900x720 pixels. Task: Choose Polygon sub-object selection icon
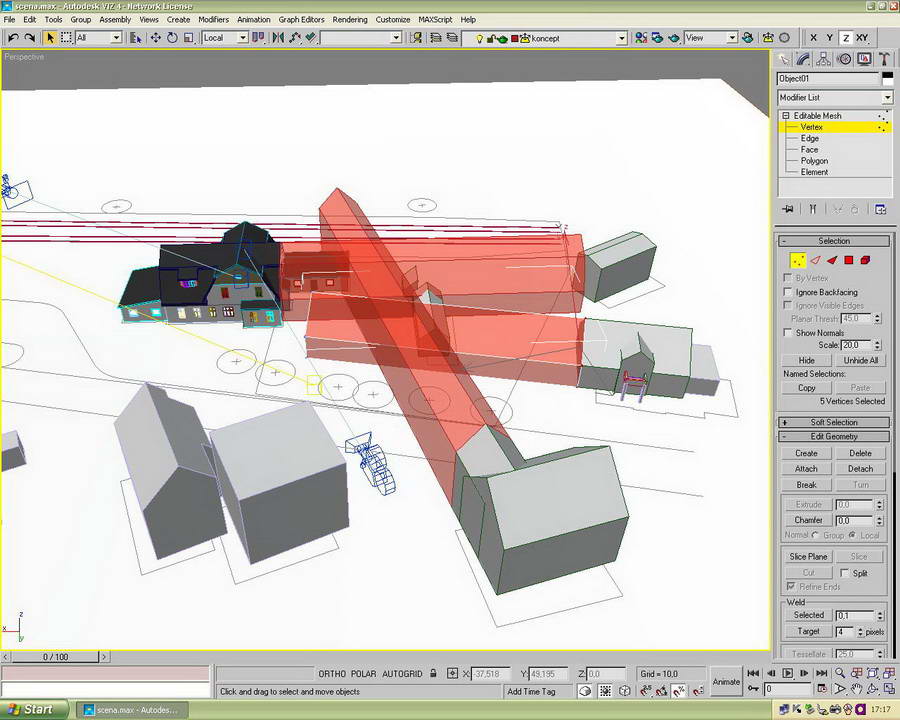pos(848,260)
